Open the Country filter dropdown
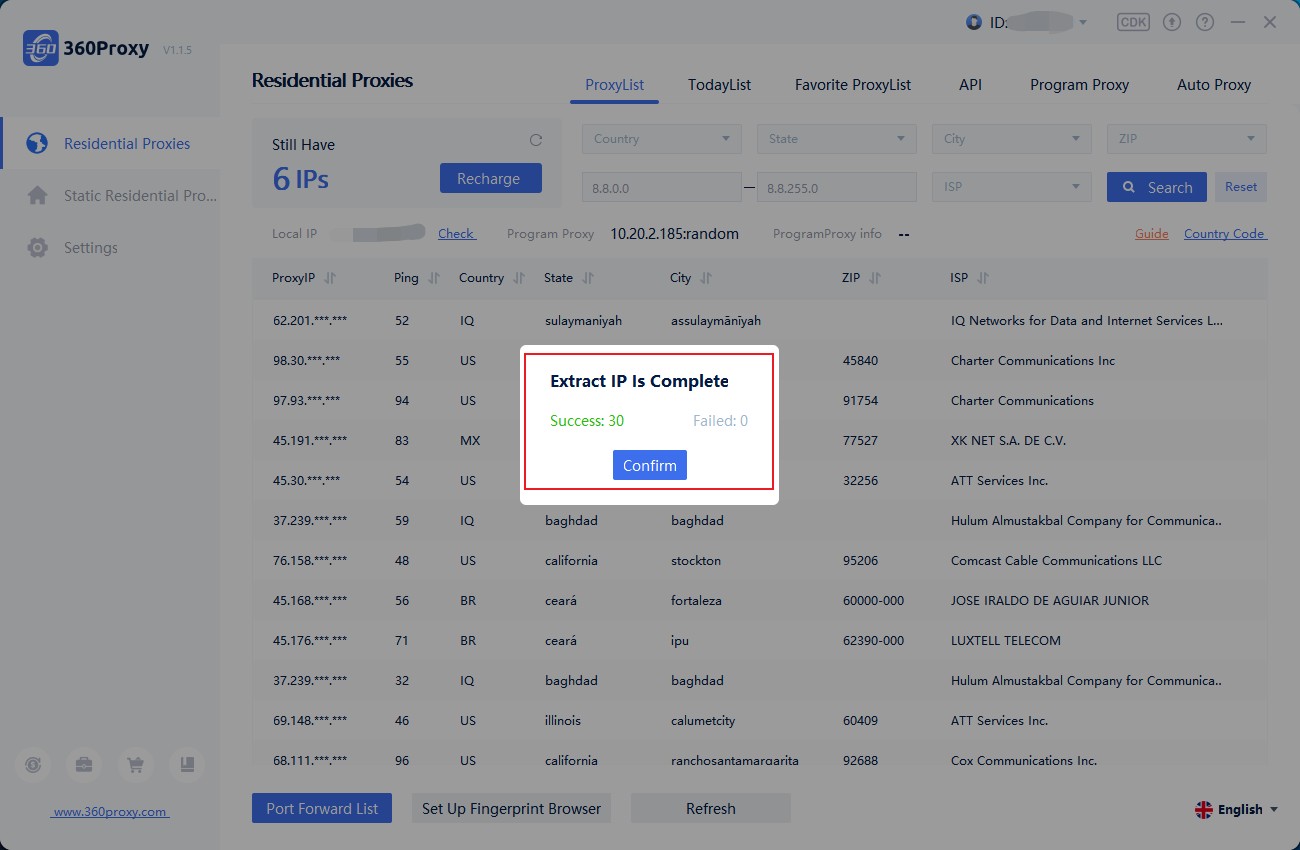The image size is (1300, 850). coord(662,139)
